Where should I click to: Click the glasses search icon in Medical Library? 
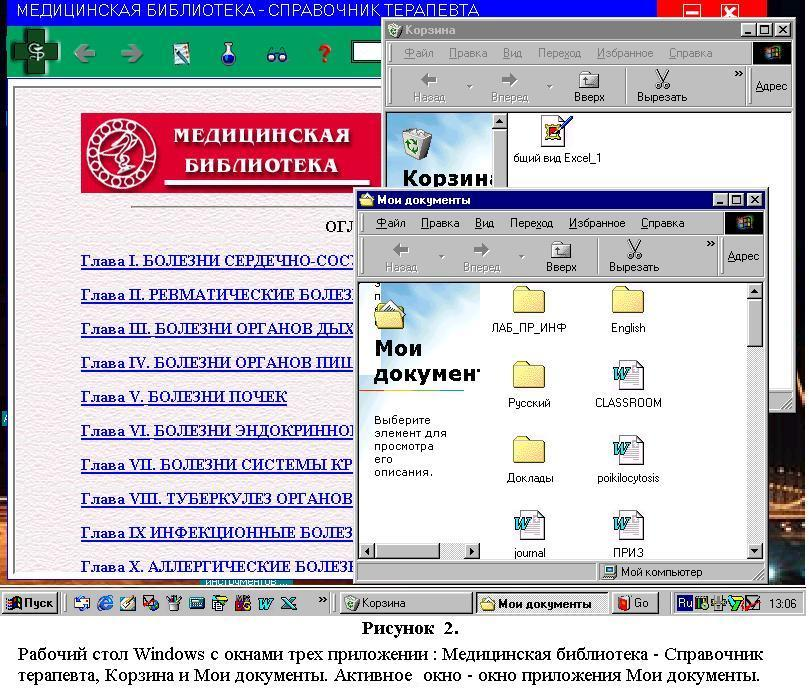pos(277,55)
